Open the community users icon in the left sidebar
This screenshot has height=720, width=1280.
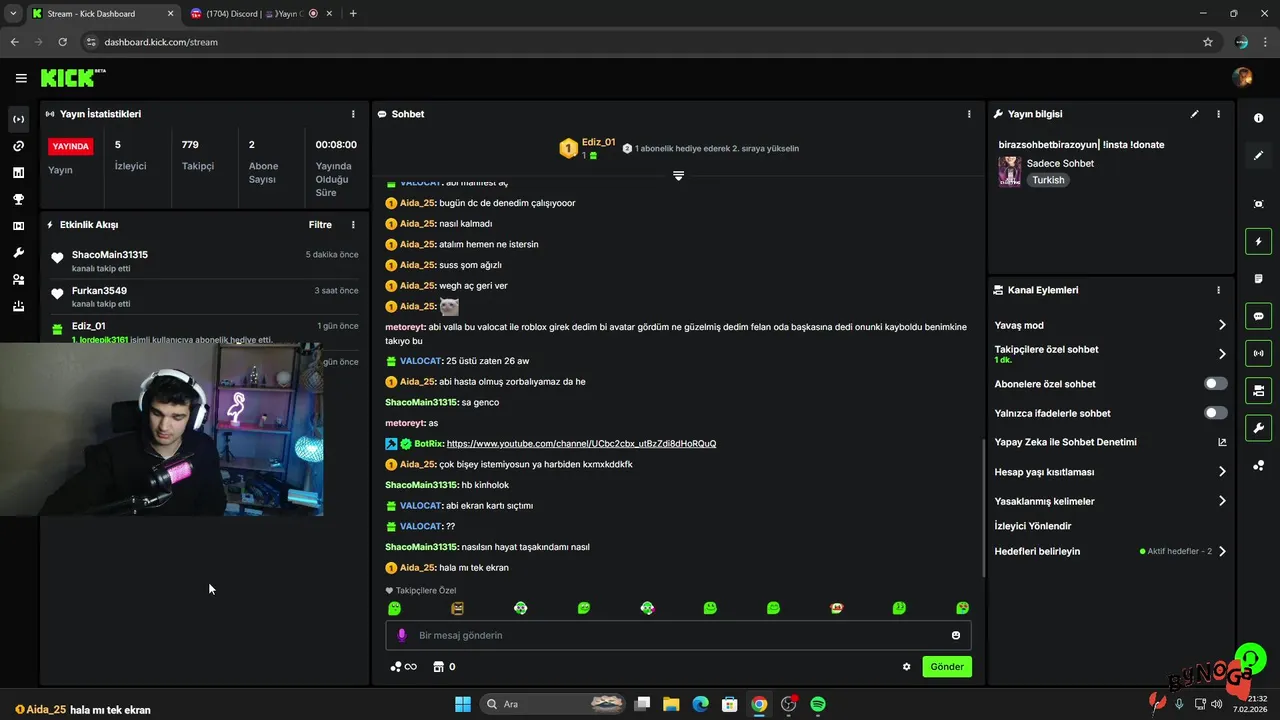pyautogui.click(x=18, y=280)
